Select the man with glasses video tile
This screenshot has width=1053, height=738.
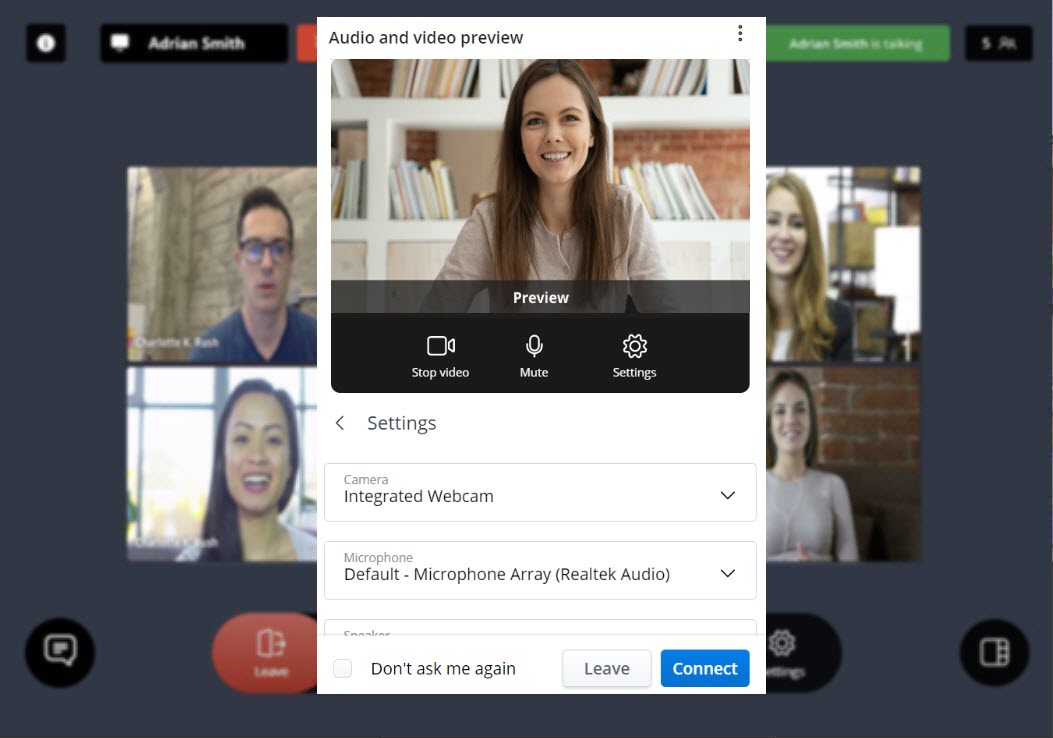tap(222, 265)
